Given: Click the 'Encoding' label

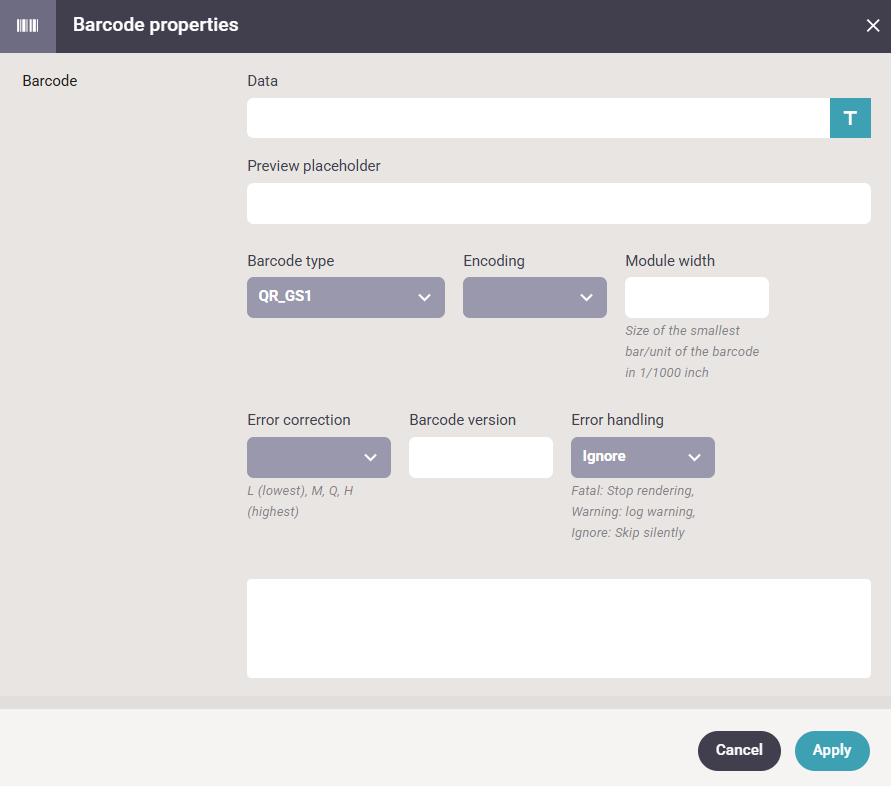Looking at the screenshot, I should (494, 261).
